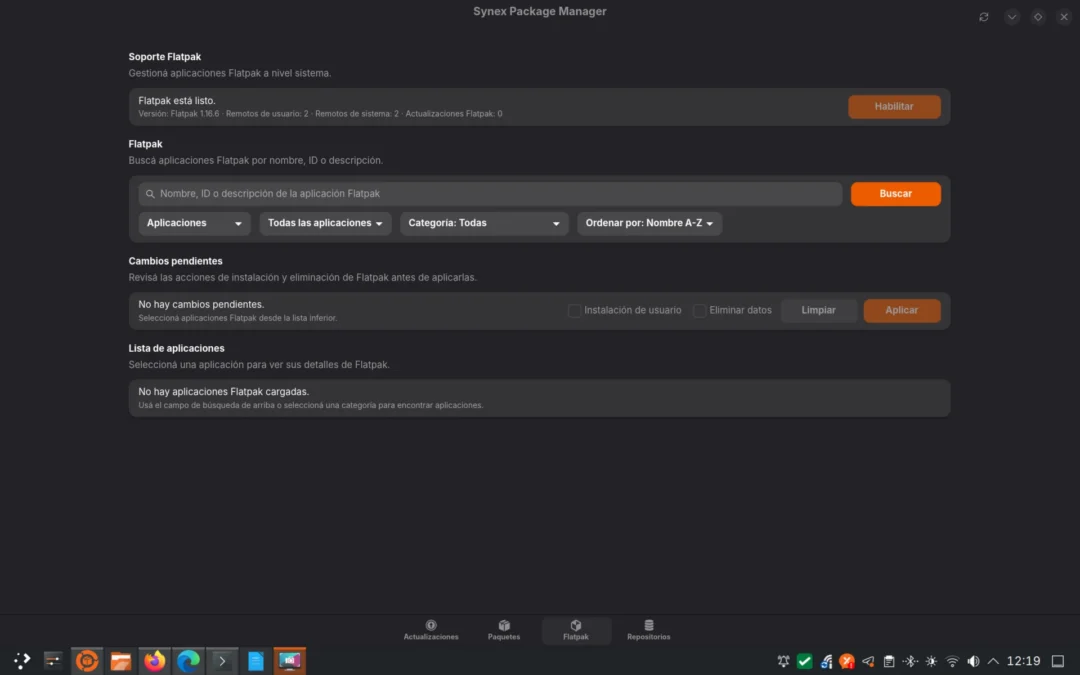The image size is (1080, 675).
Task: Expand the Categoría: Todas dropdown
Action: (x=484, y=223)
